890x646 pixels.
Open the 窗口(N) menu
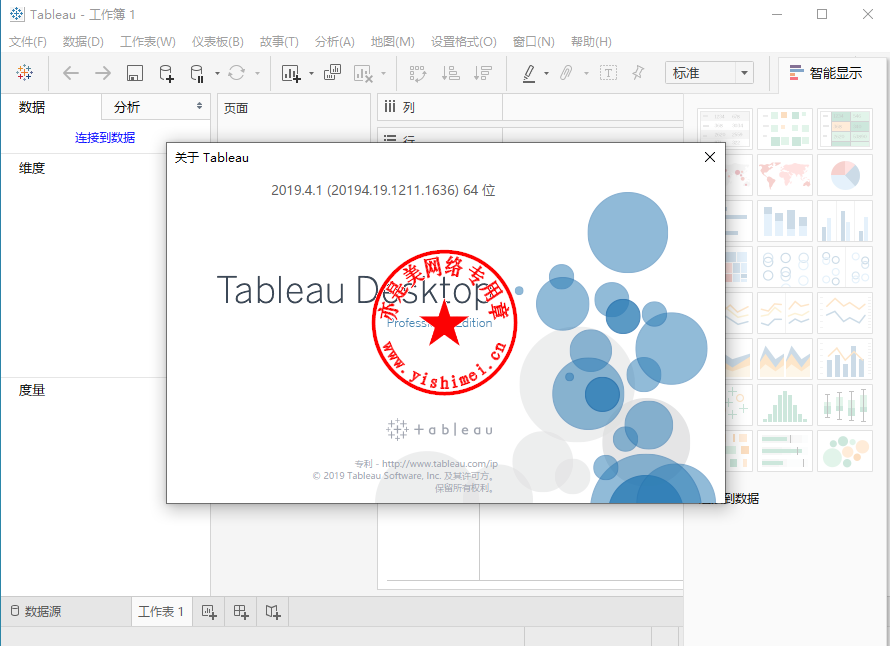533,41
